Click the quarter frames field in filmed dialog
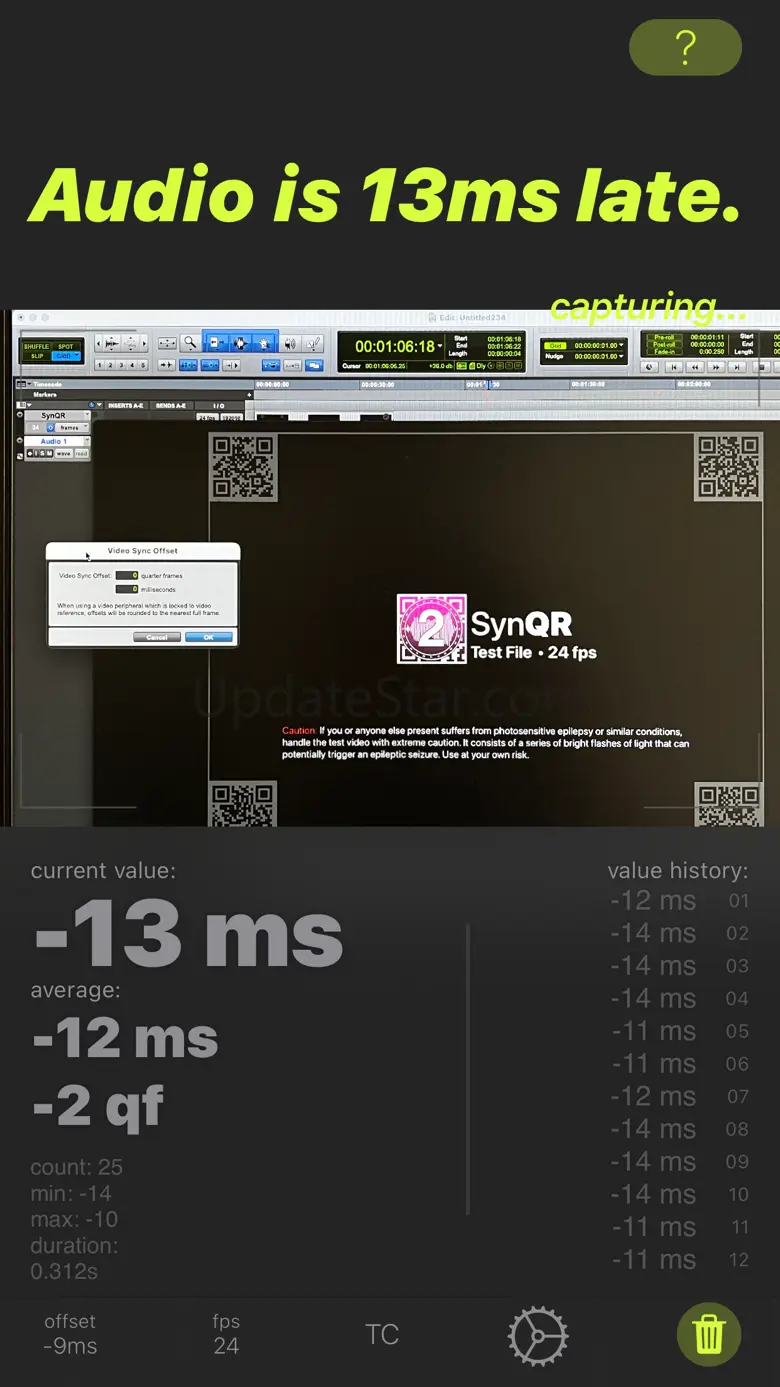The width and height of the screenshot is (780, 1387). click(127, 575)
